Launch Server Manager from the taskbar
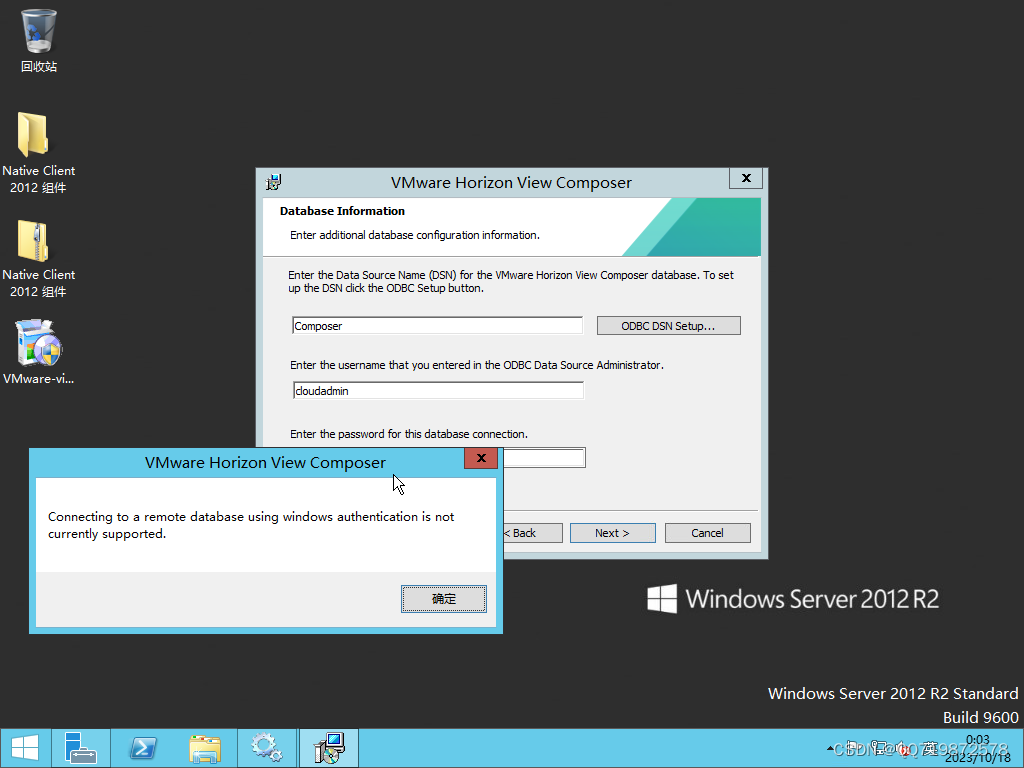Screen dimensions: 1024x768 [81, 748]
